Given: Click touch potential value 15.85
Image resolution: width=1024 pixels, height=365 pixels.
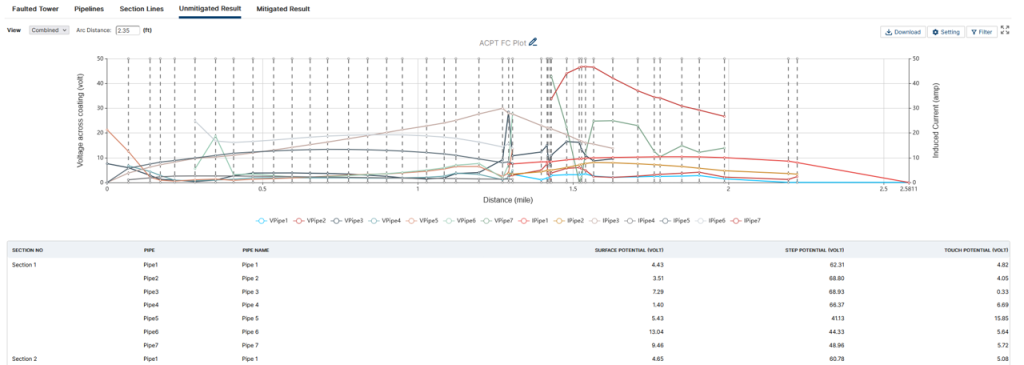Looking at the screenshot, I should coord(1002,318).
